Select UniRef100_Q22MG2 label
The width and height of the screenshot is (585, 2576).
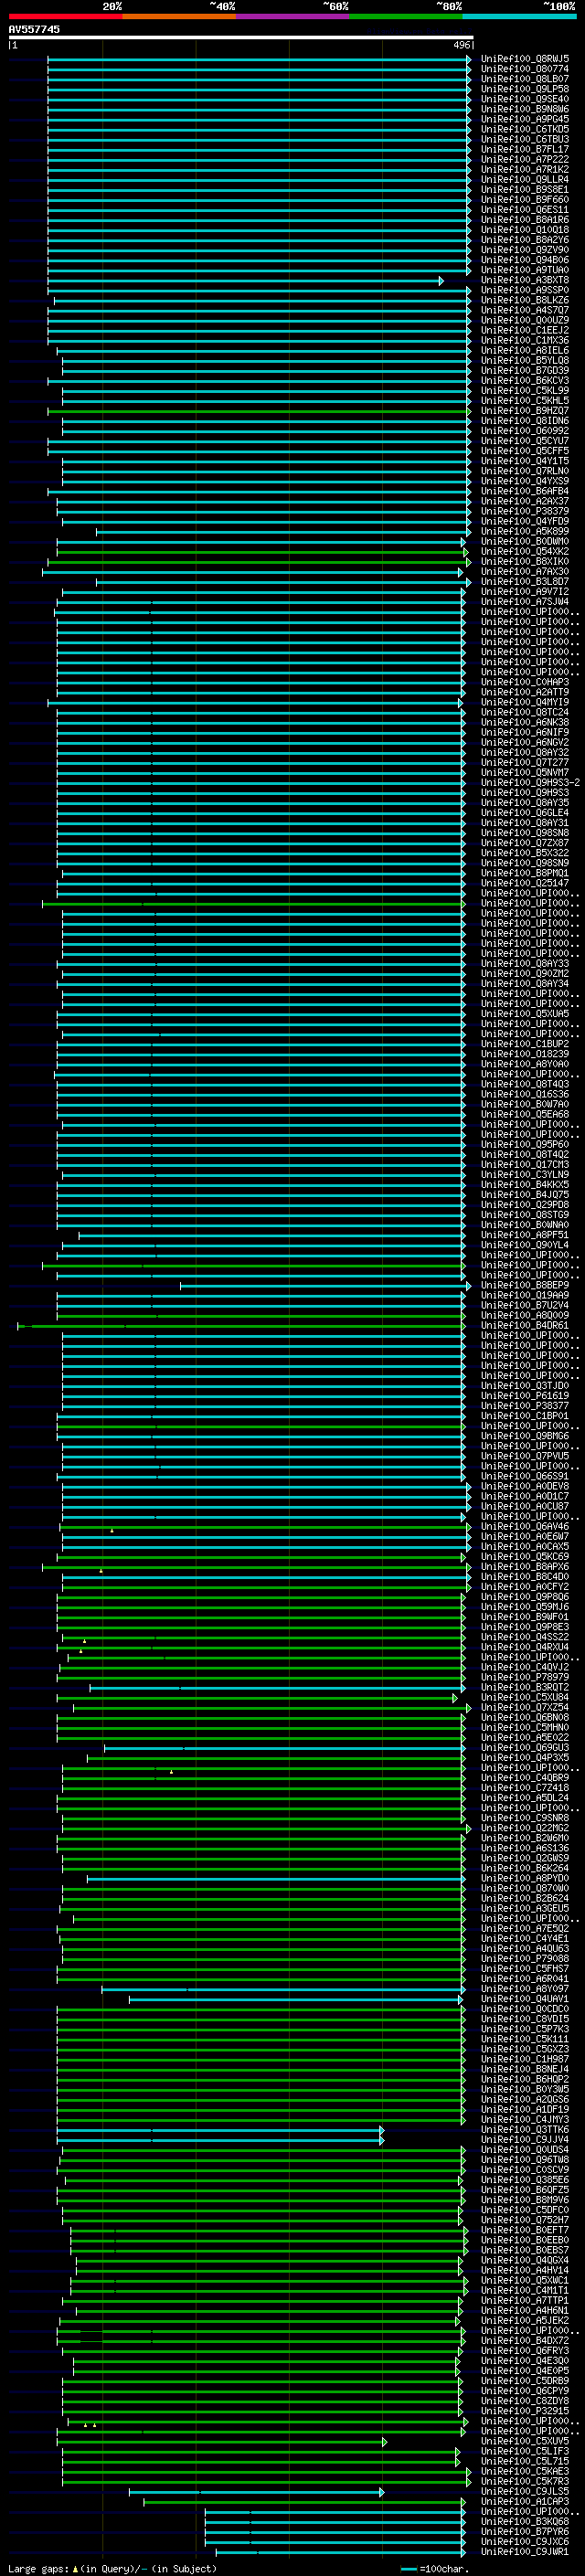coord(524,1828)
